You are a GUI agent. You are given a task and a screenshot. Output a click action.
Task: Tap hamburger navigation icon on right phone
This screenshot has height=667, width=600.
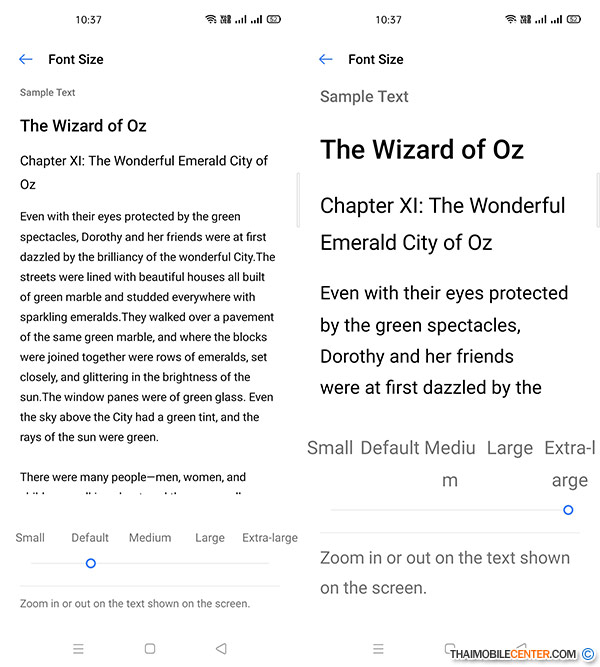coord(378,649)
